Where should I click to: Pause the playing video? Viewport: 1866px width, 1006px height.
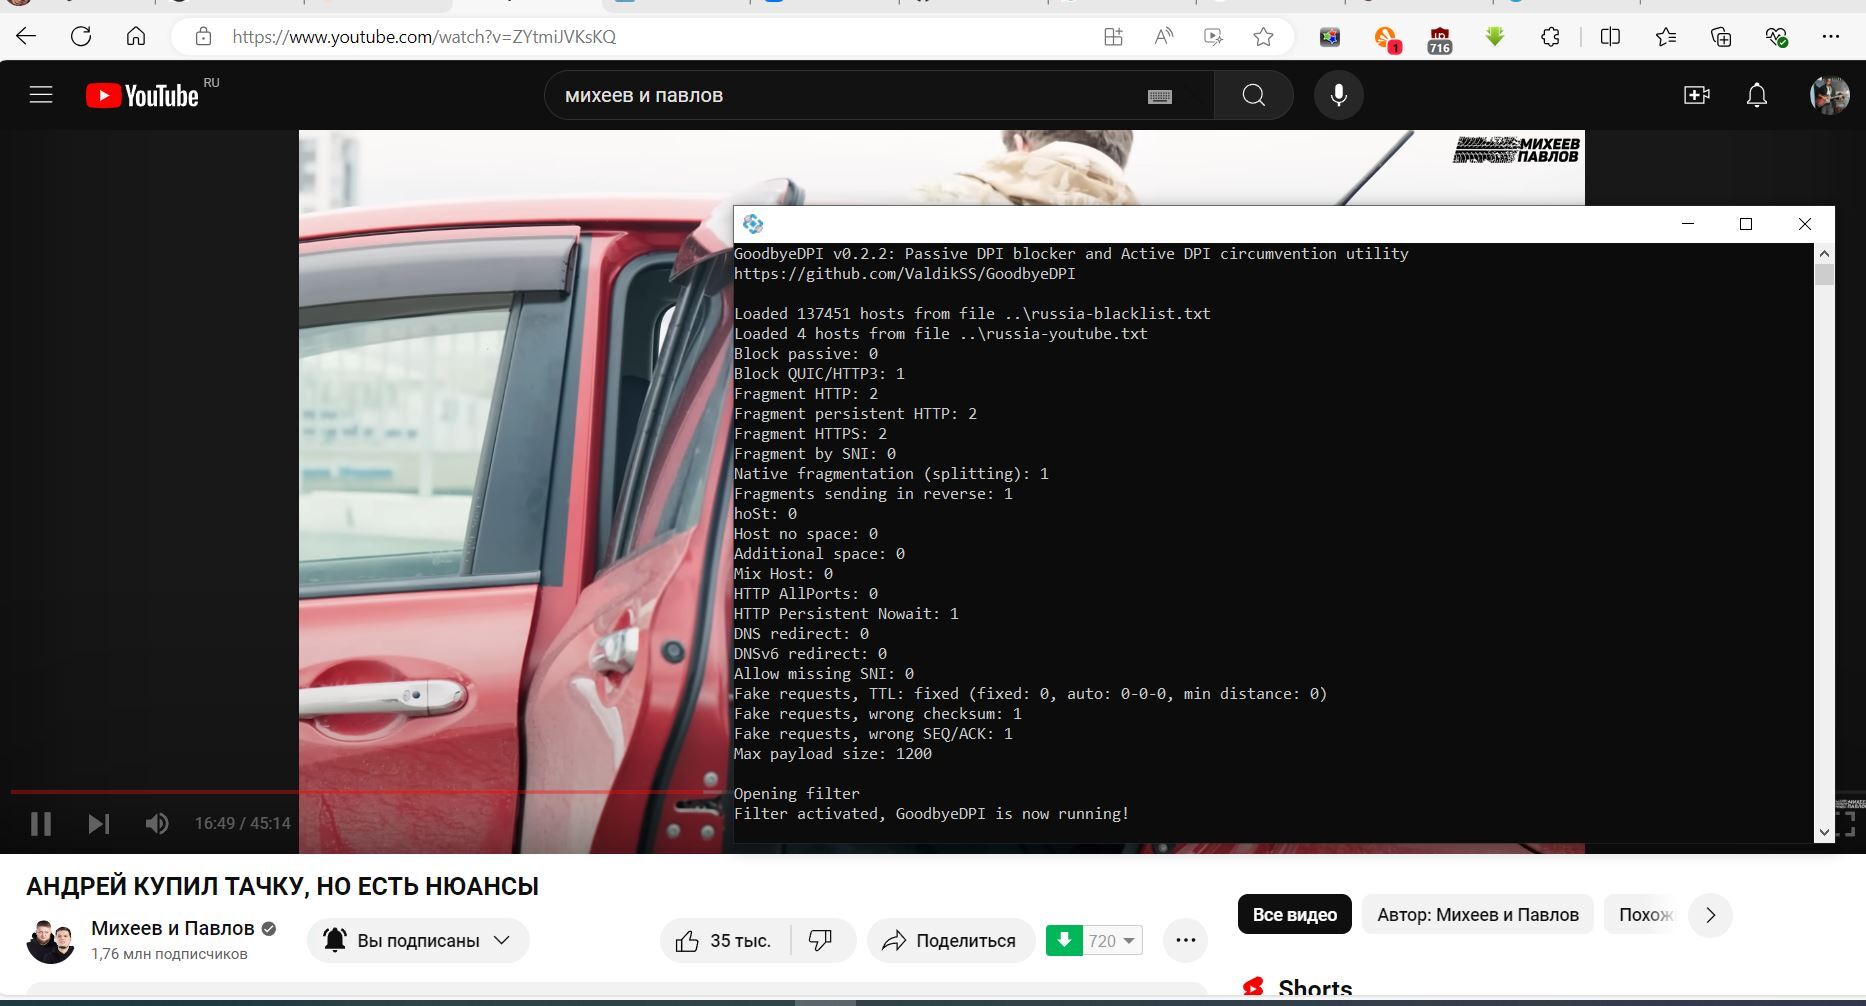point(41,824)
